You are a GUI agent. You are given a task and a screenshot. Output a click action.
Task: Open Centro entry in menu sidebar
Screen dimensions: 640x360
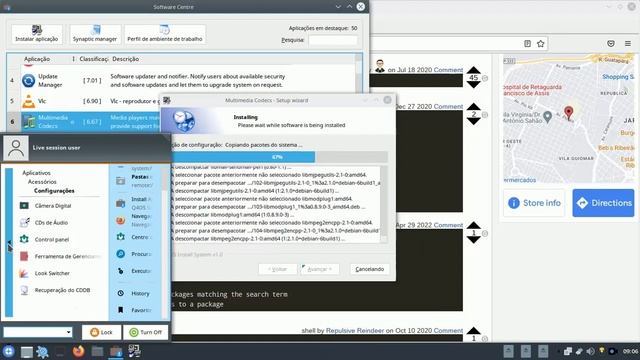tap(135, 237)
